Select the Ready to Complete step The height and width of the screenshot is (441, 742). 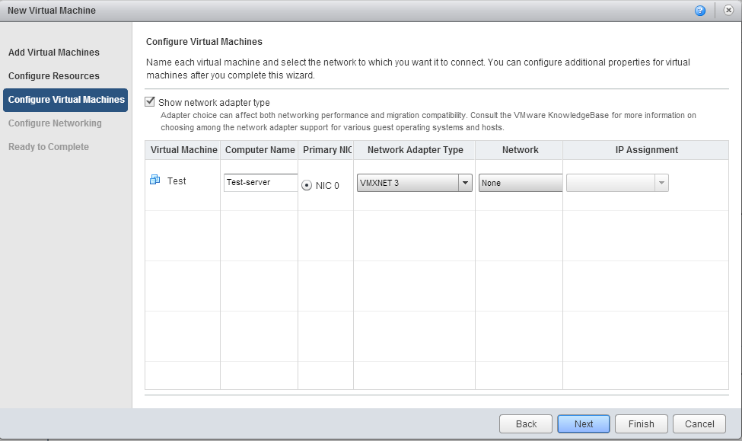[48, 147]
